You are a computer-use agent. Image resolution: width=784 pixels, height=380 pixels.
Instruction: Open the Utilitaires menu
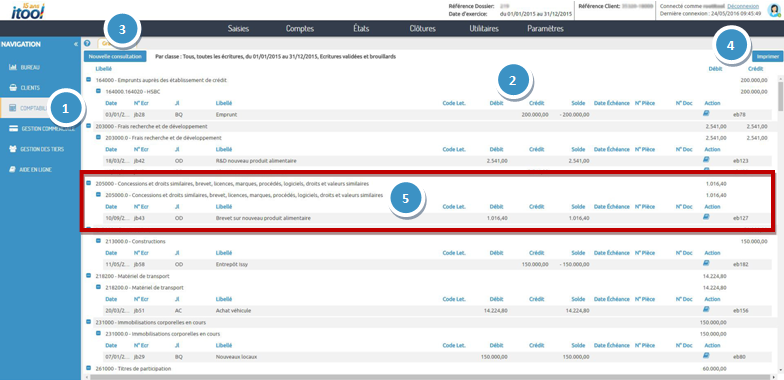pos(484,28)
